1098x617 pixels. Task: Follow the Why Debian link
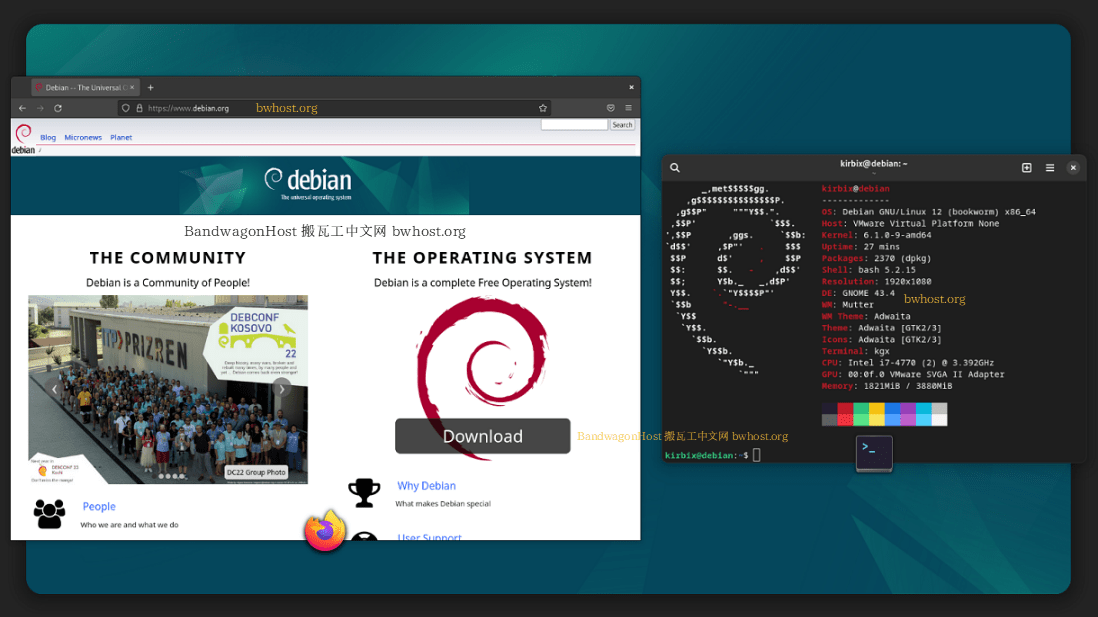[426, 485]
